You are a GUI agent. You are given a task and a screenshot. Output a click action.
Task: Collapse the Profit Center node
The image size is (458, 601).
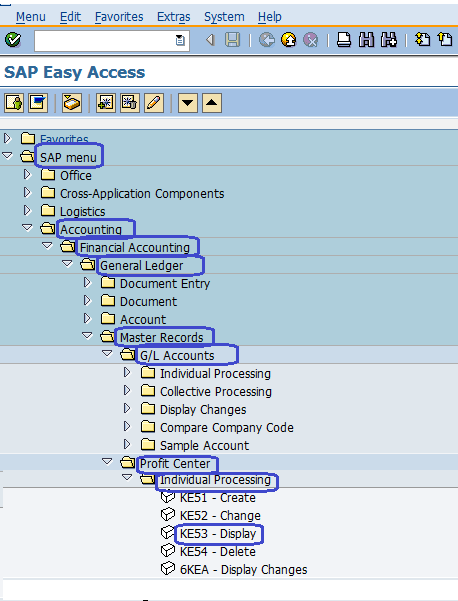pyautogui.click(x=107, y=461)
